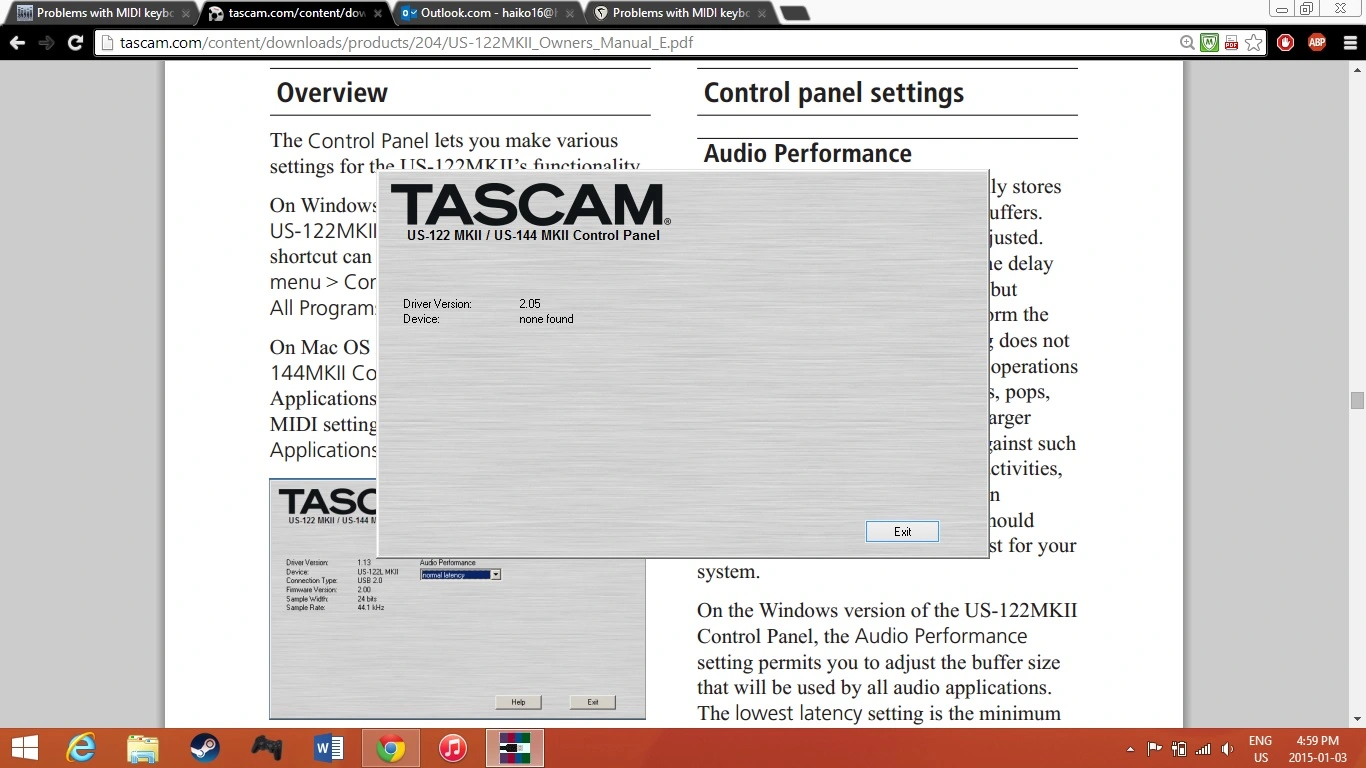The width and height of the screenshot is (1366, 768).
Task: Click the zoom magnifier icon in address bar
Action: pyautogui.click(x=1187, y=43)
